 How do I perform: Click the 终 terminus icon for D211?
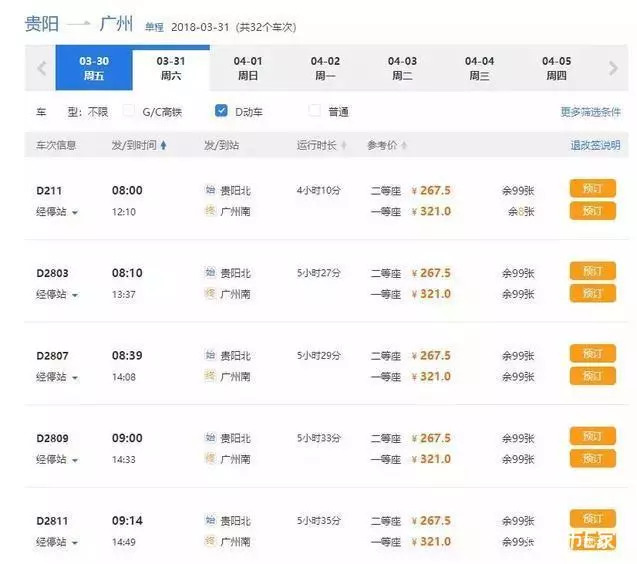[x=210, y=210]
